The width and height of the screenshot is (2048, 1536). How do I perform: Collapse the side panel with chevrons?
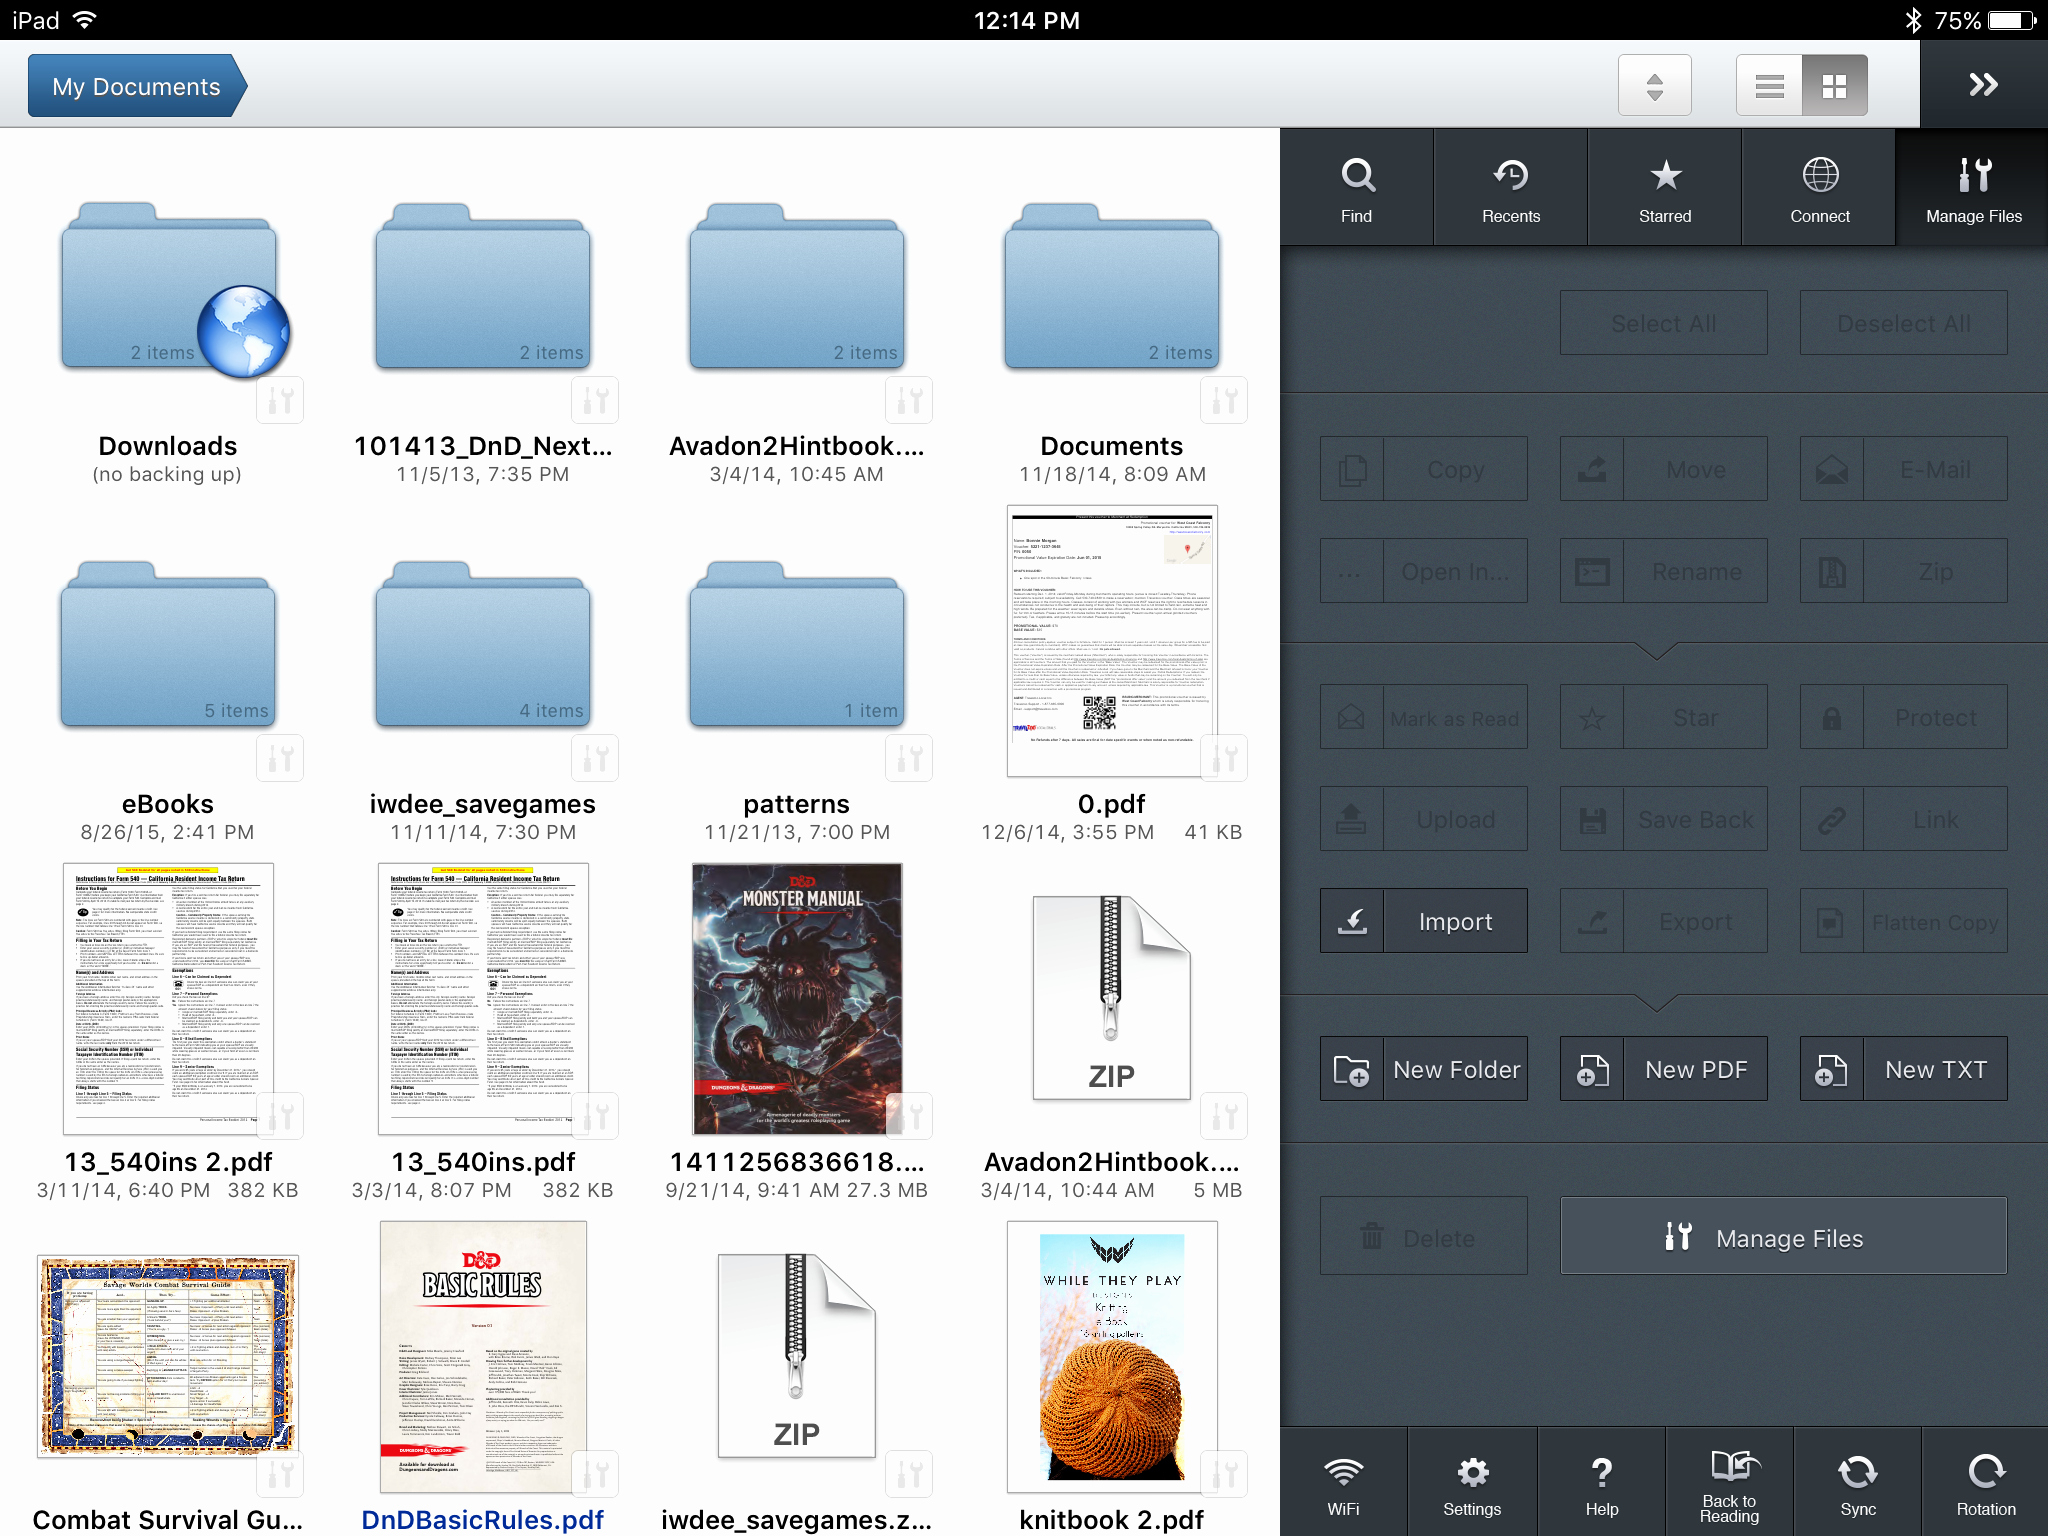tap(1983, 85)
